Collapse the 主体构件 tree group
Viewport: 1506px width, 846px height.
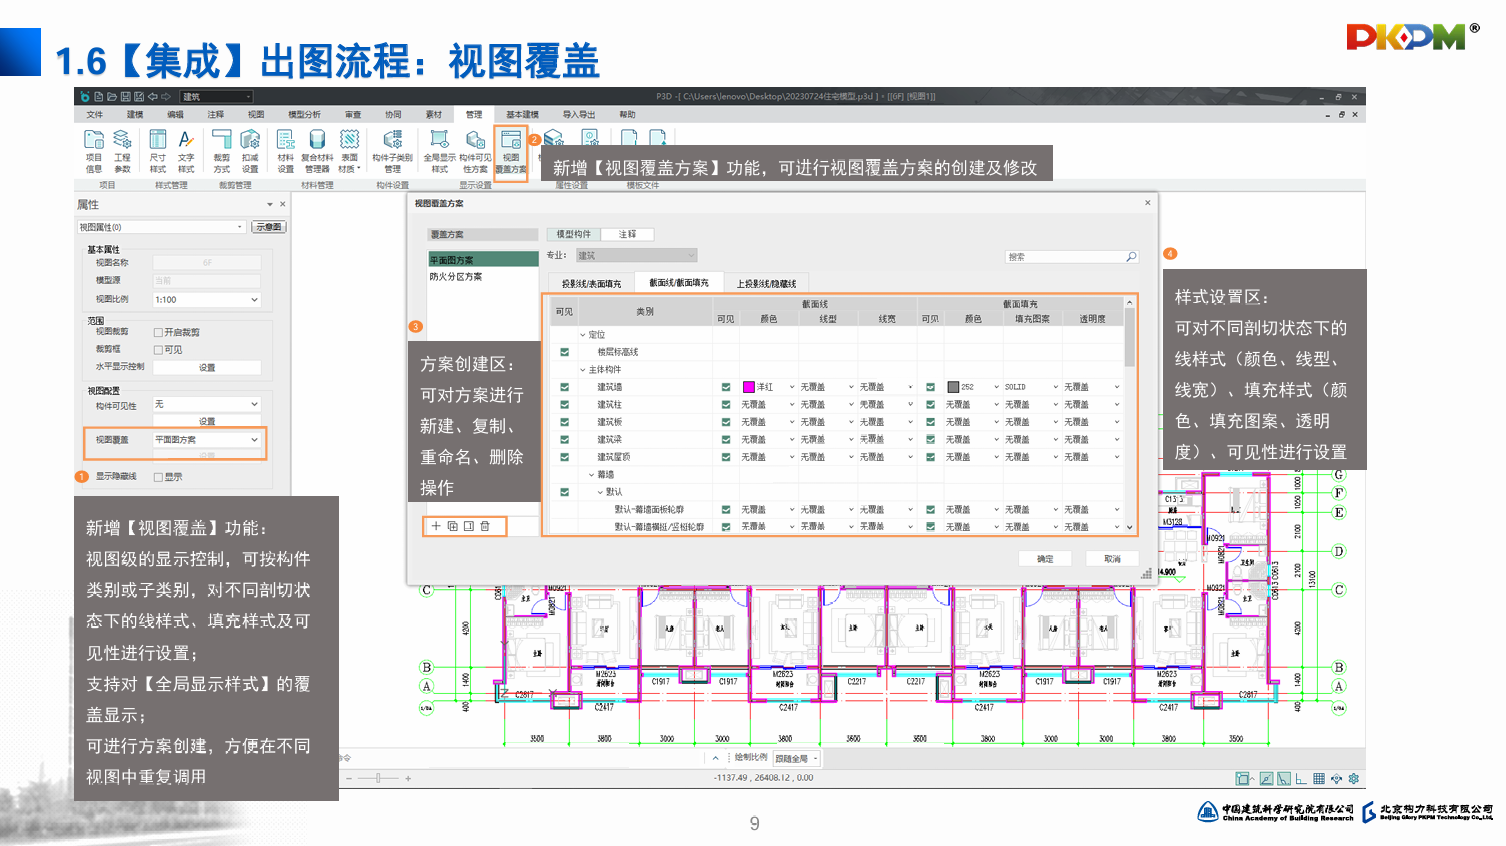pos(583,370)
